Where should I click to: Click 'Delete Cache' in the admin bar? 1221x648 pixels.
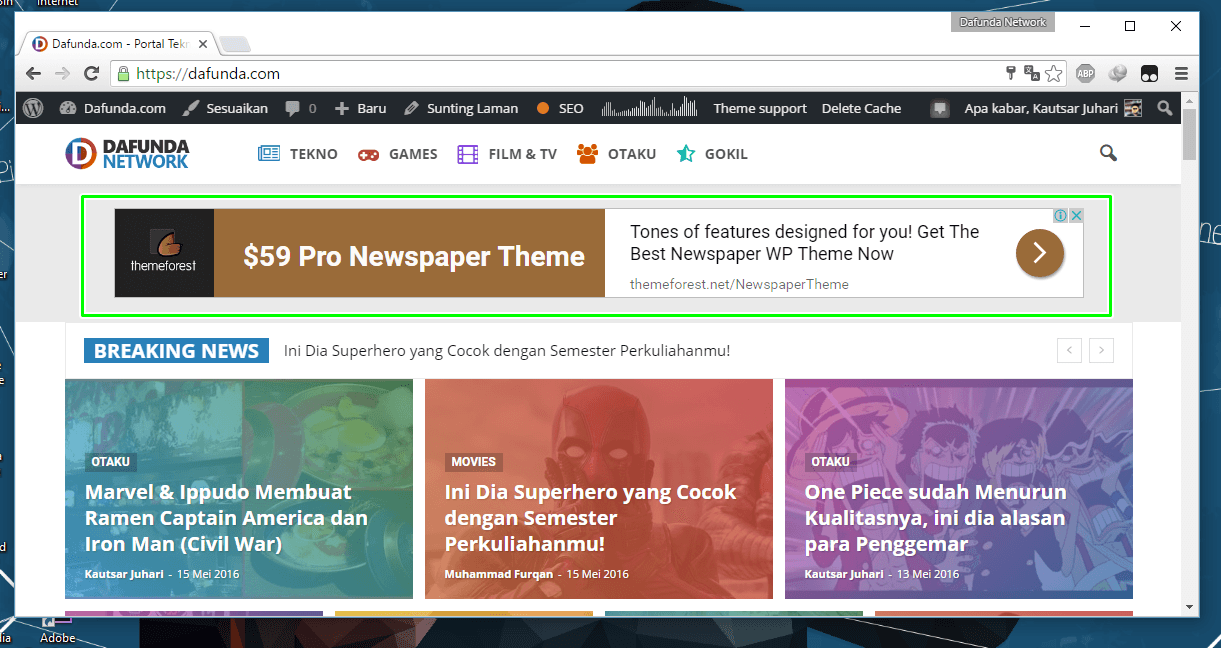click(x=861, y=108)
